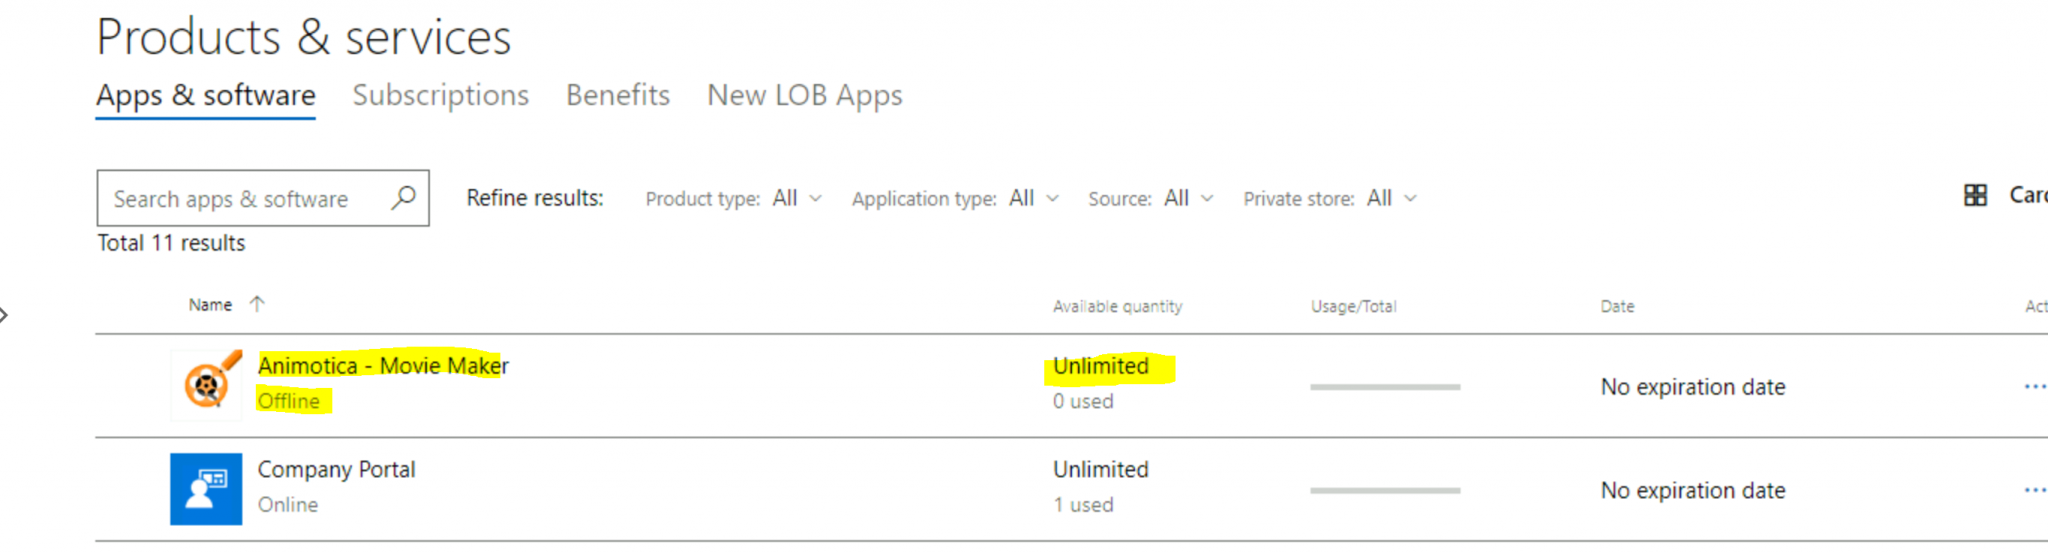
Task: Open the Company Portal app icon
Action: point(206,489)
